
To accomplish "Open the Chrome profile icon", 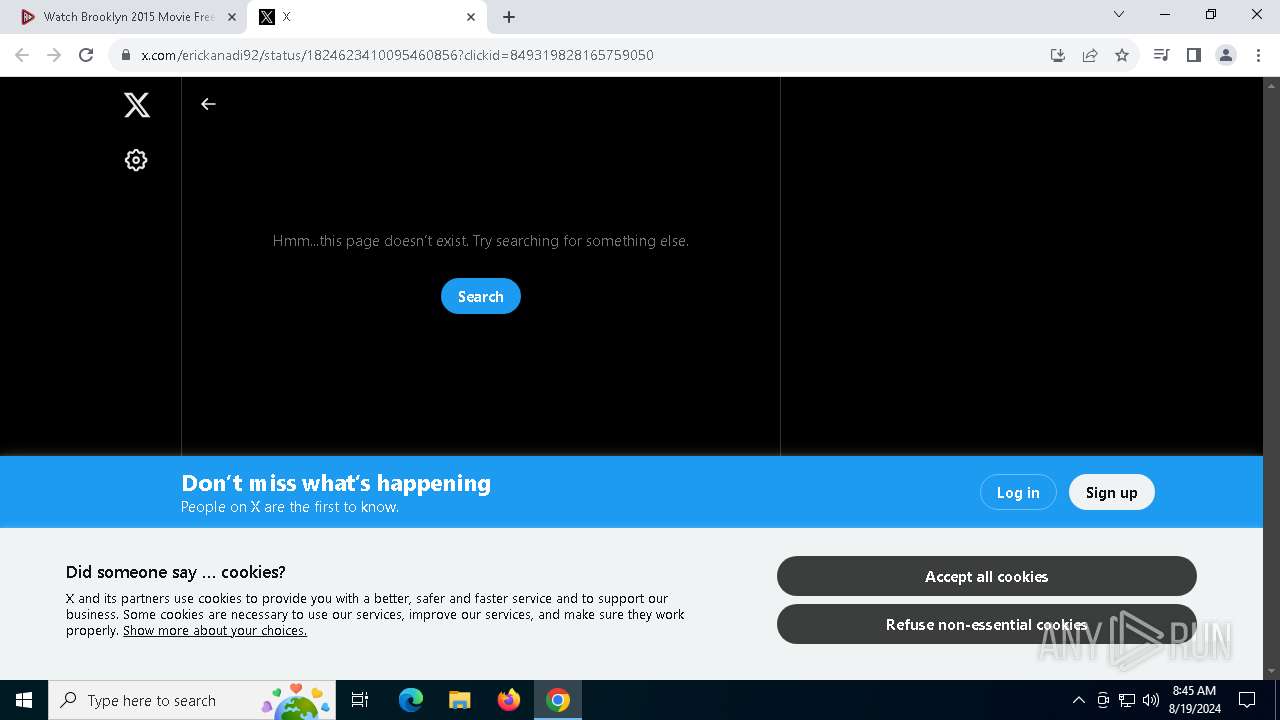I will pyautogui.click(x=1226, y=55).
